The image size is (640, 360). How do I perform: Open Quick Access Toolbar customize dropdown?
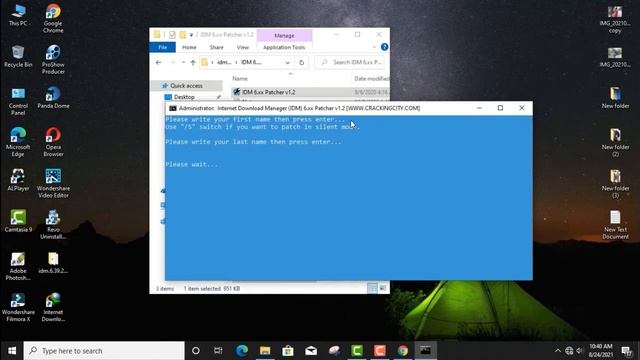[x=191, y=35]
